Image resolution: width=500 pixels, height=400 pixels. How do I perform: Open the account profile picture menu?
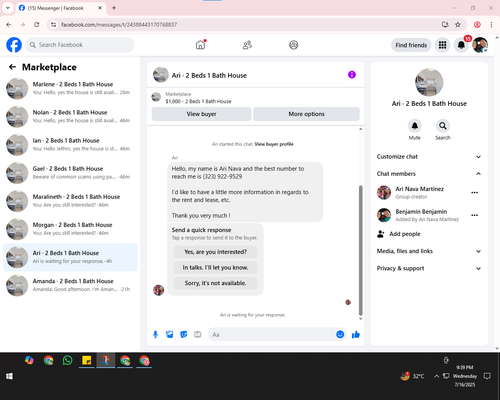click(x=480, y=45)
